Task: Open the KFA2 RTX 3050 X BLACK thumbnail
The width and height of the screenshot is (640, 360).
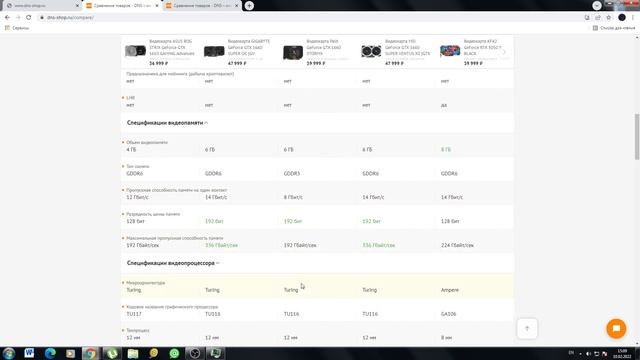Action: coord(450,51)
